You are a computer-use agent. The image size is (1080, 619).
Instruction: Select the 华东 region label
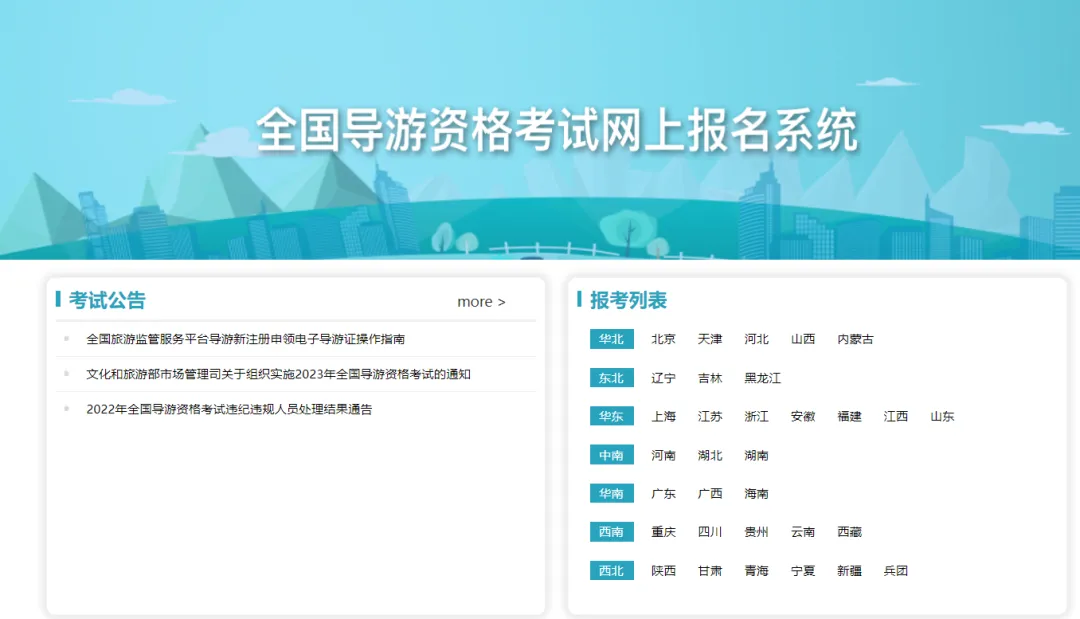pyautogui.click(x=611, y=416)
